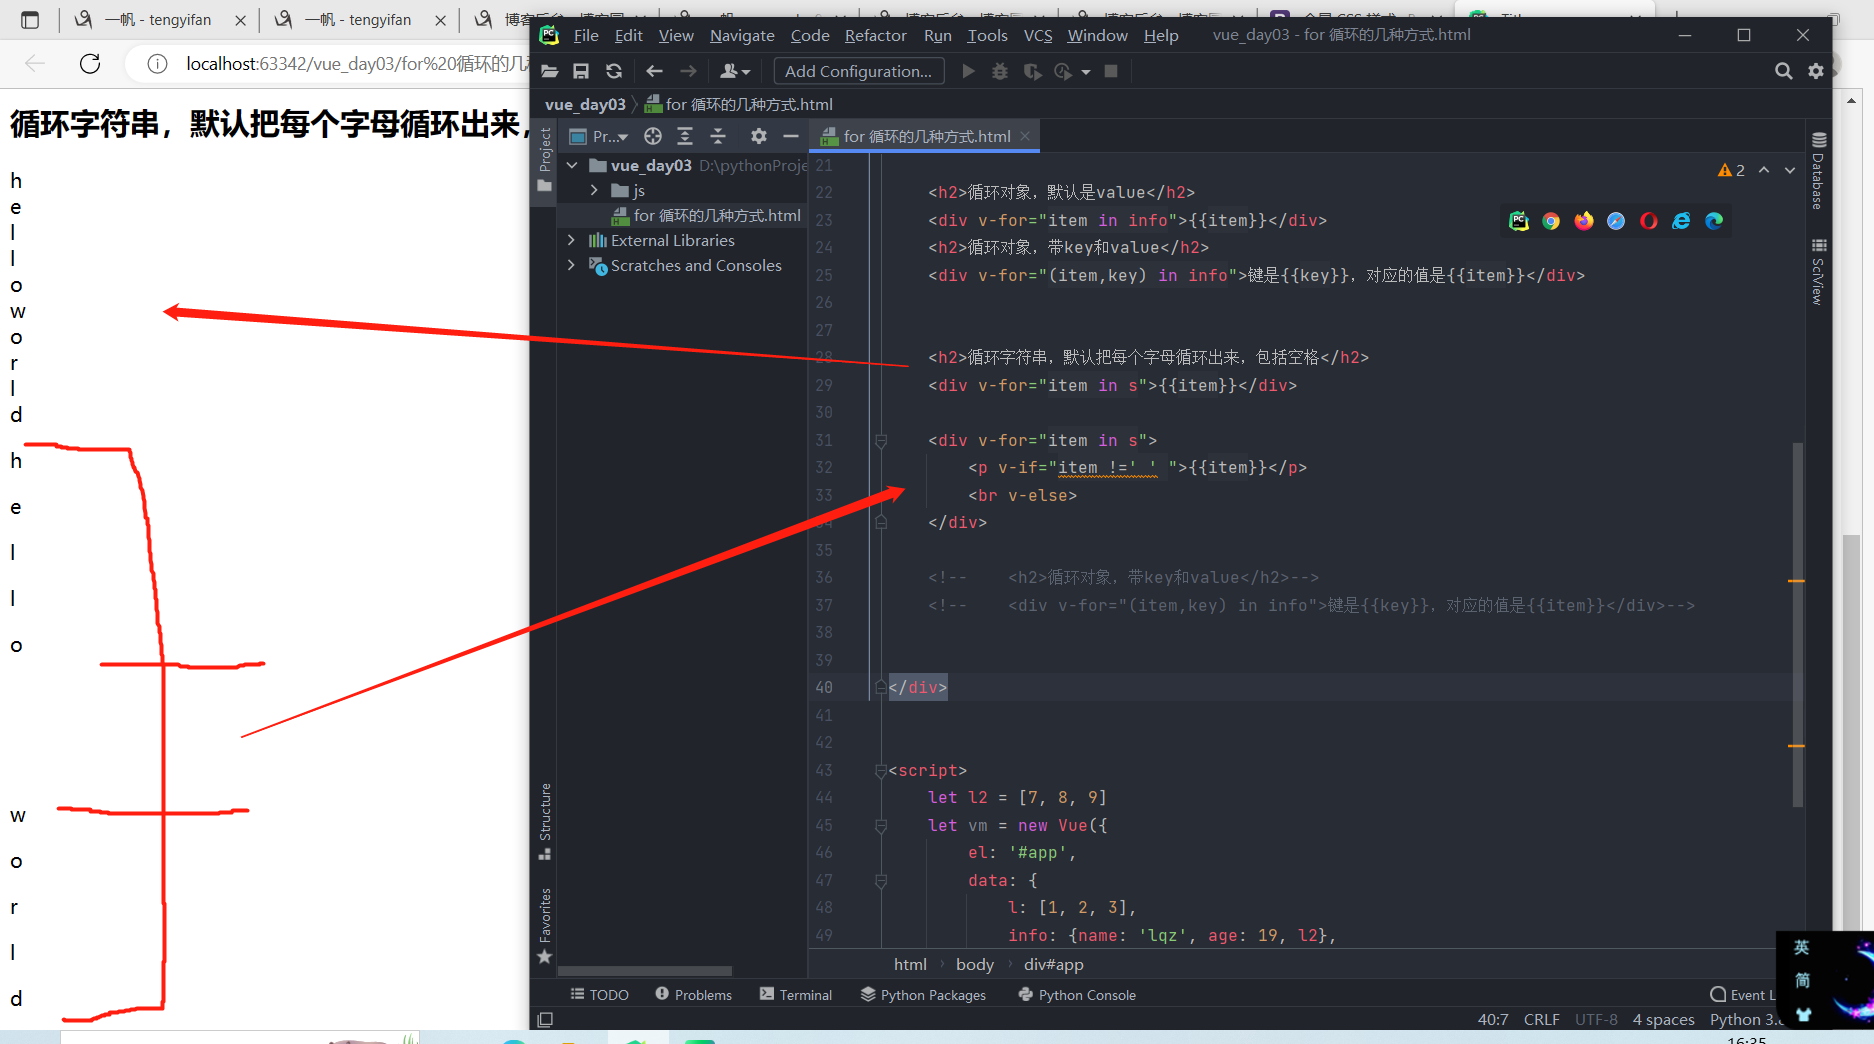Navigate forward with PyCharm toolbar arrow

(x=688, y=71)
